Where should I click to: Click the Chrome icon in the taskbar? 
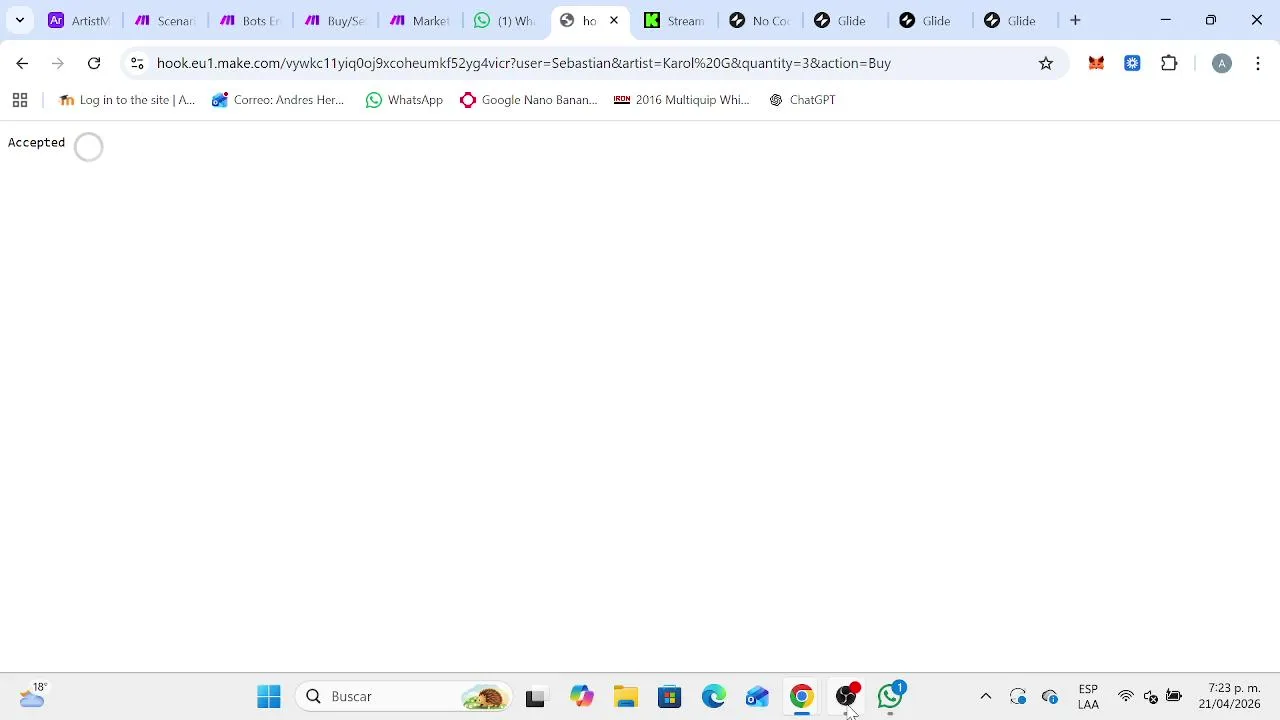point(802,696)
